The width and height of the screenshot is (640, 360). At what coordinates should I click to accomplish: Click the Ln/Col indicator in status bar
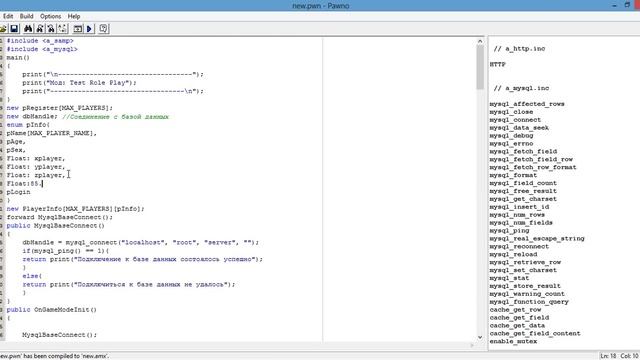coord(619,356)
